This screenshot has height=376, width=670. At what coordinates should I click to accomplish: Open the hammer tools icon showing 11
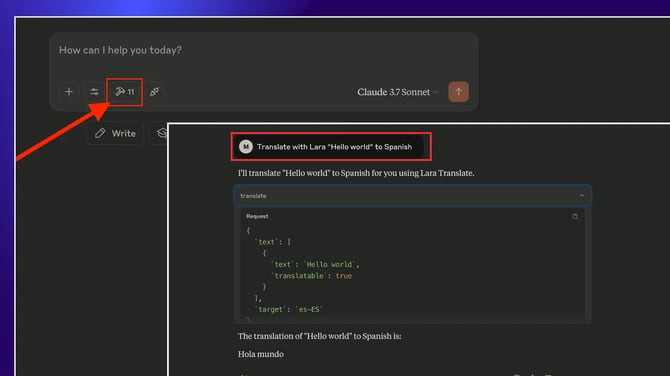[x=124, y=91]
